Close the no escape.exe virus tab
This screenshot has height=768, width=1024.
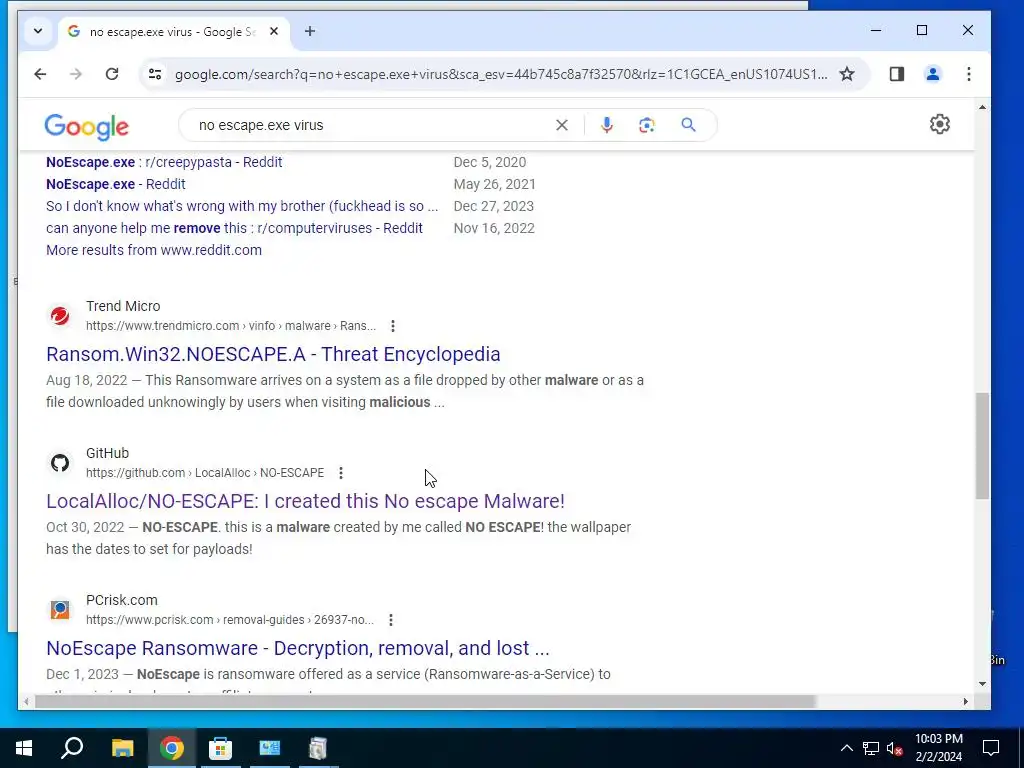[274, 31]
